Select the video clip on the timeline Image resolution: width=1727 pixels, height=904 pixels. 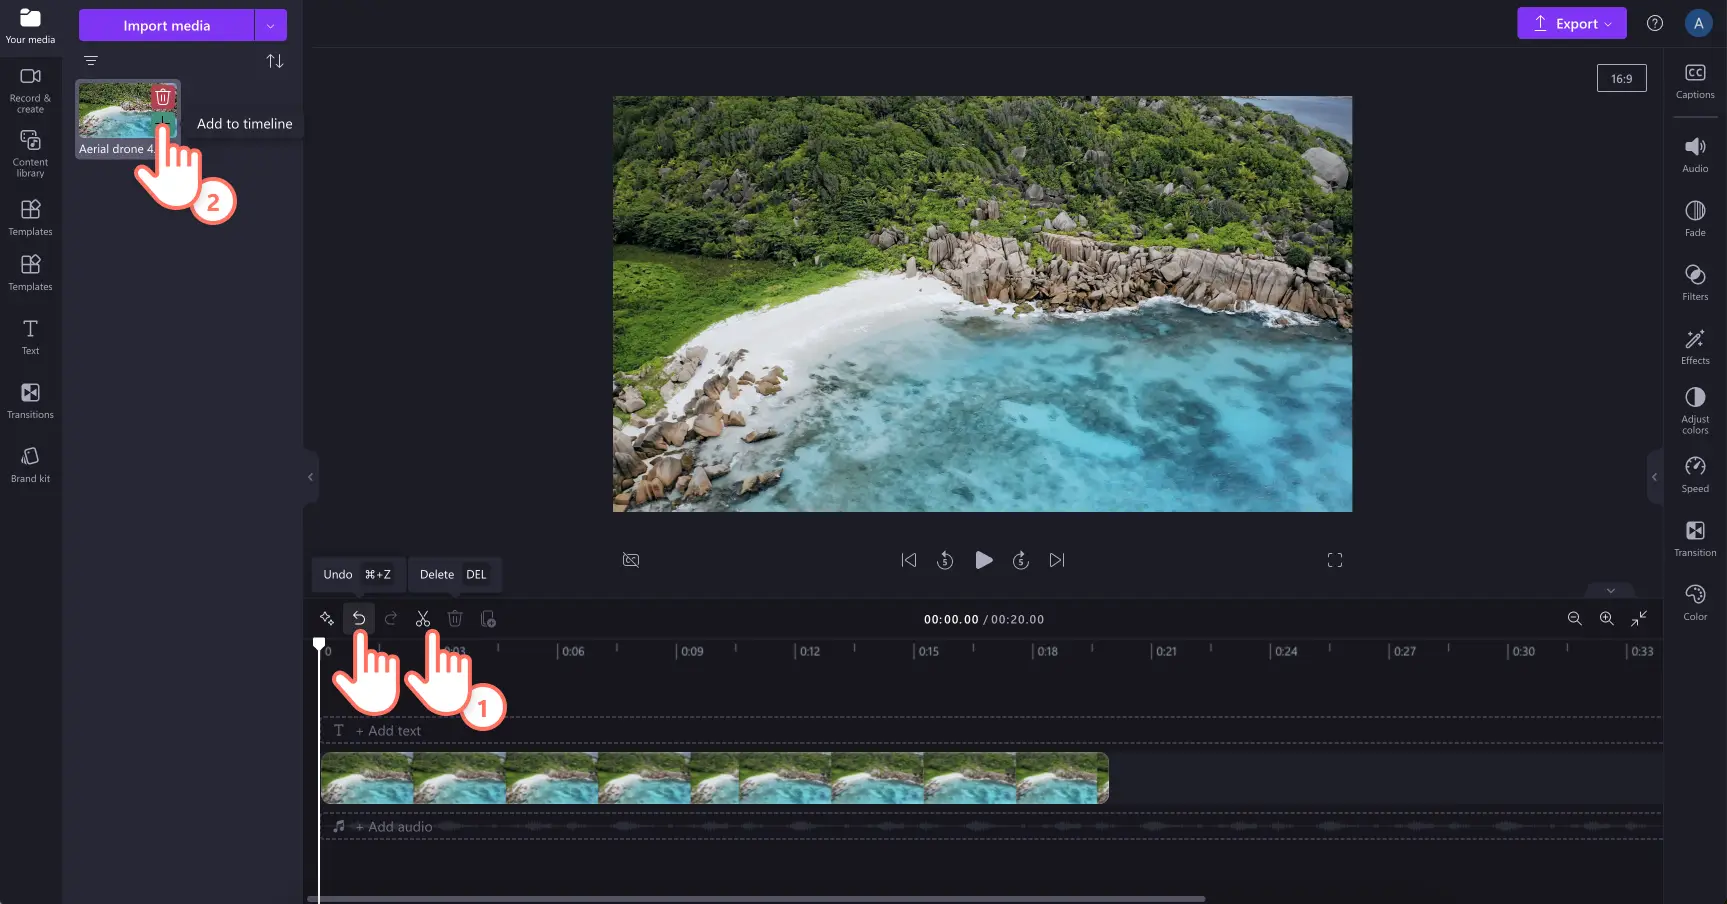tap(714, 778)
